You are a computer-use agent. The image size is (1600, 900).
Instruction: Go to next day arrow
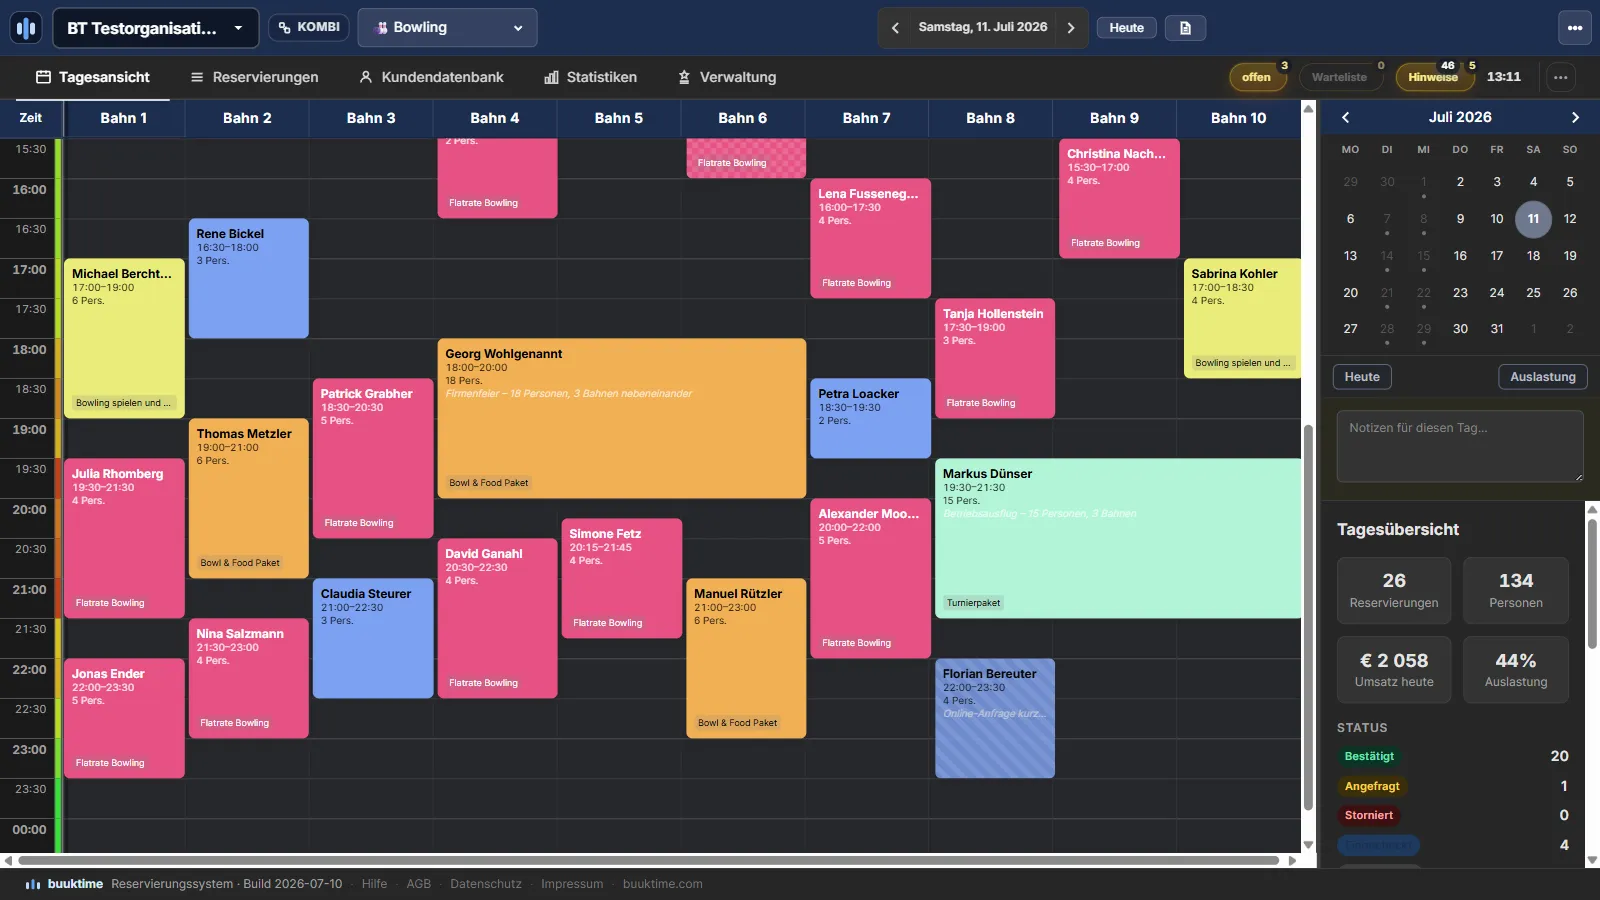click(x=1071, y=28)
